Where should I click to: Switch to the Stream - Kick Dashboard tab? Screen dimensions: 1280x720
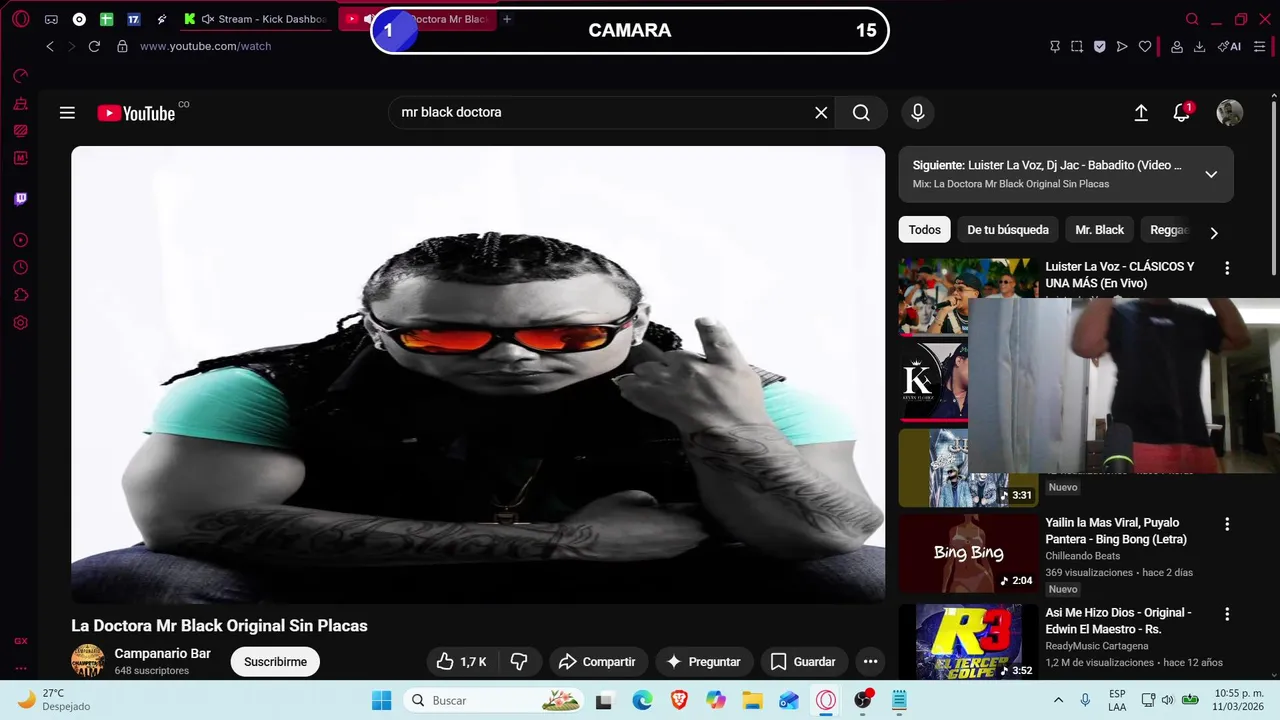pyautogui.click(x=254, y=19)
